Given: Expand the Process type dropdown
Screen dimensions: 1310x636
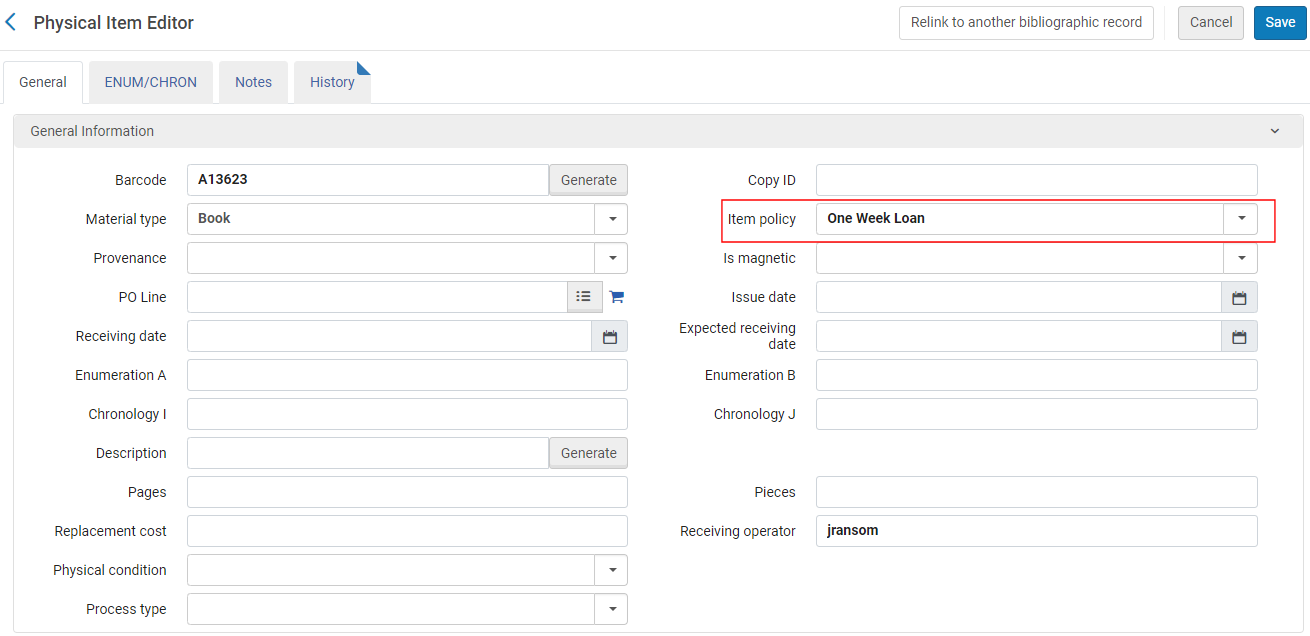Looking at the screenshot, I should click(x=611, y=609).
